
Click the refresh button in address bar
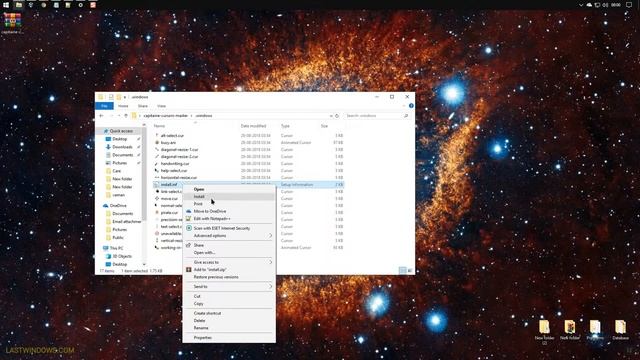(x=337, y=116)
